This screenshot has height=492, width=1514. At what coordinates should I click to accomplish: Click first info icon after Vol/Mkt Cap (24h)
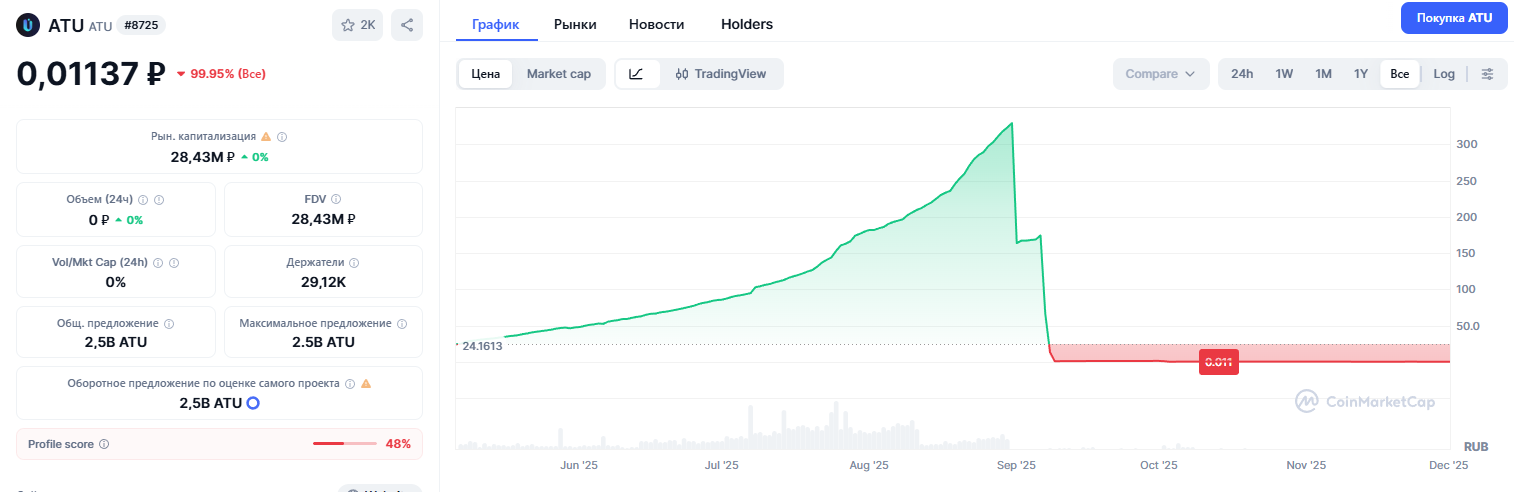pos(158,263)
